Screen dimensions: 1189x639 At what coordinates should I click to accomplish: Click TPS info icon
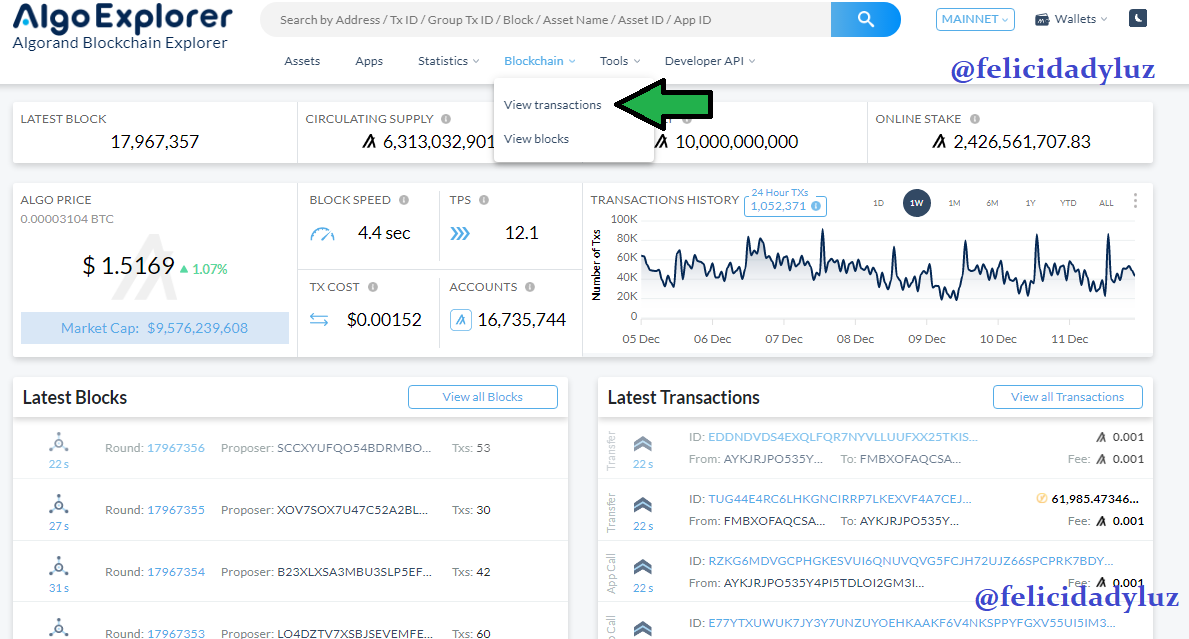tap(484, 200)
